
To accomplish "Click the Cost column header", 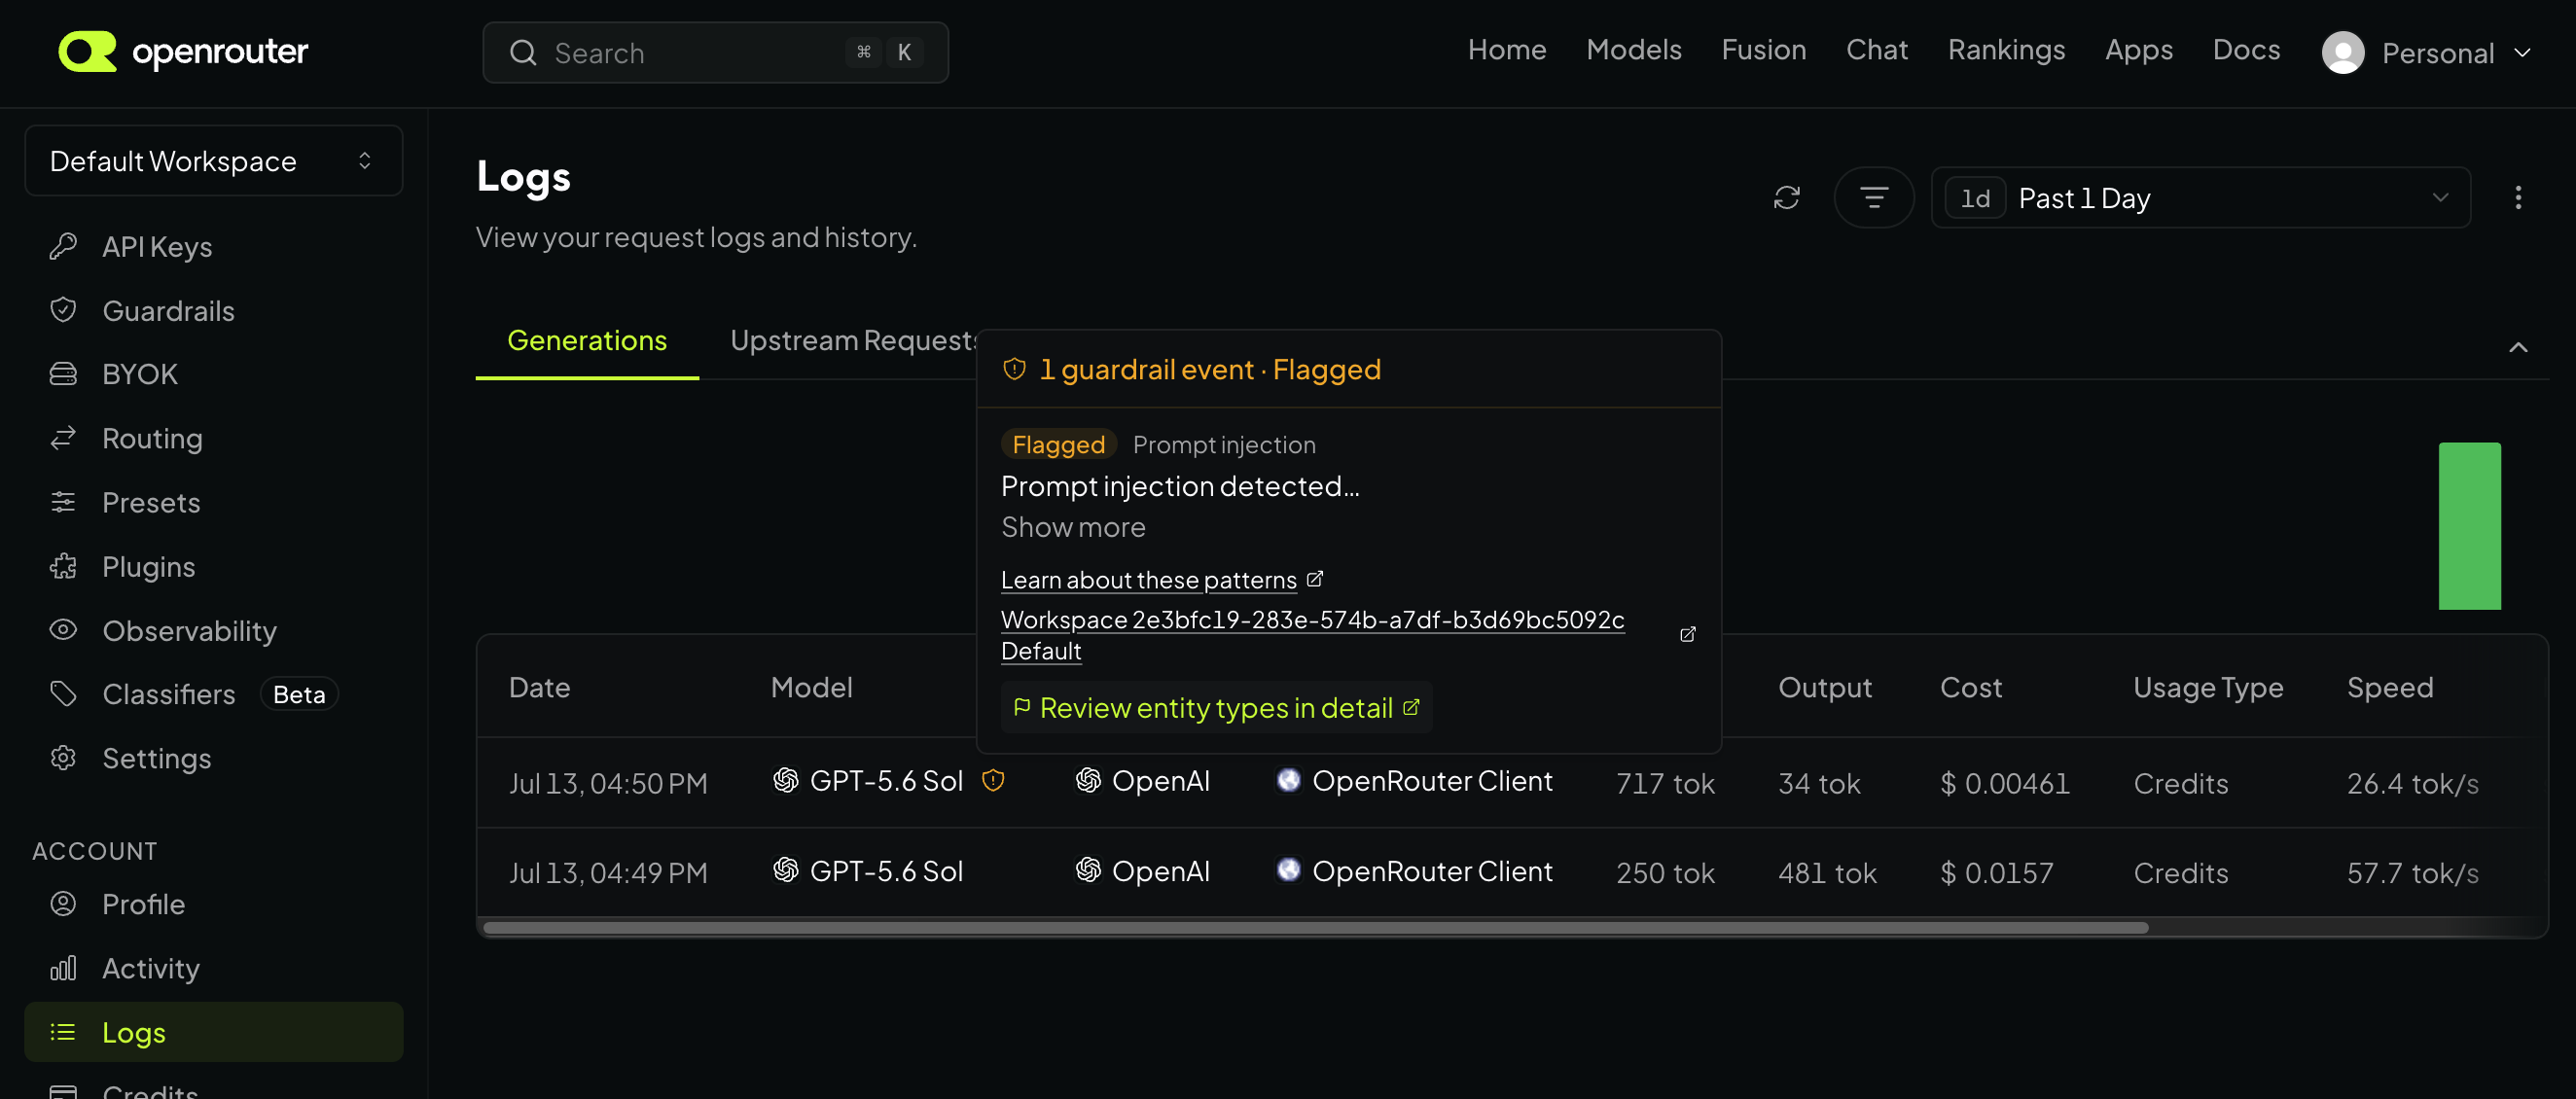I will tap(1970, 688).
